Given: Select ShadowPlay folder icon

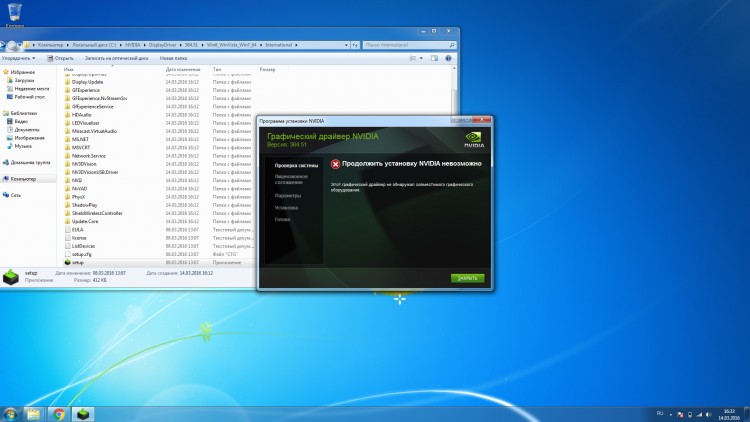Looking at the screenshot, I should pos(67,205).
